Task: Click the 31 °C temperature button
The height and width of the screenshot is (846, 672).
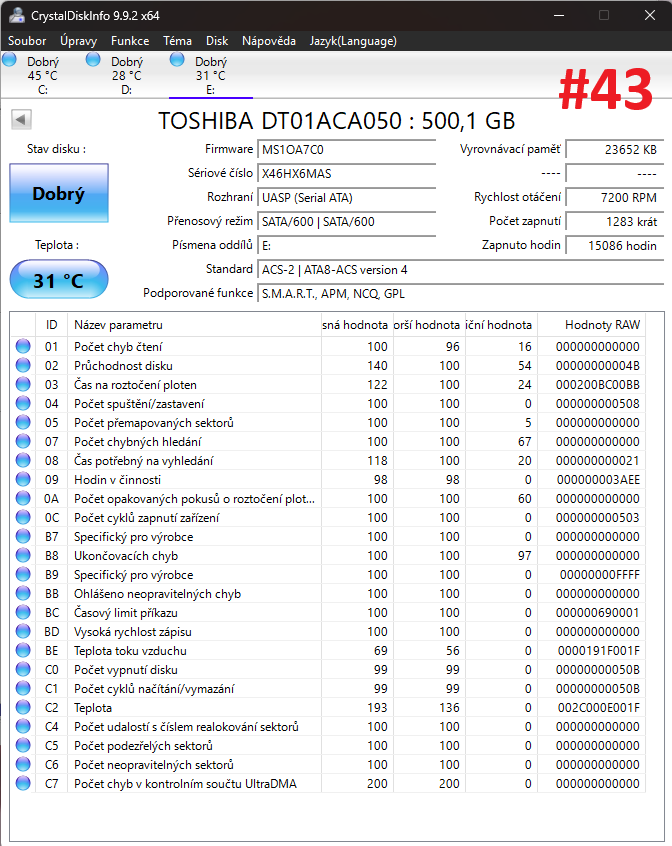Action: (59, 279)
